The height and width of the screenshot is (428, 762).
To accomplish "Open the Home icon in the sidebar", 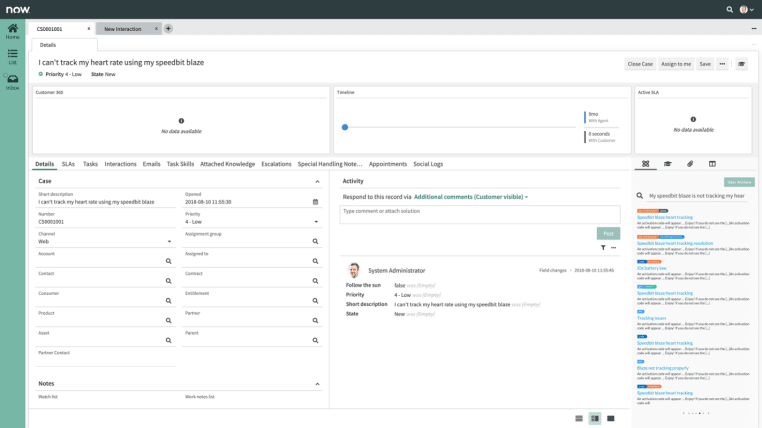I will coord(12,31).
